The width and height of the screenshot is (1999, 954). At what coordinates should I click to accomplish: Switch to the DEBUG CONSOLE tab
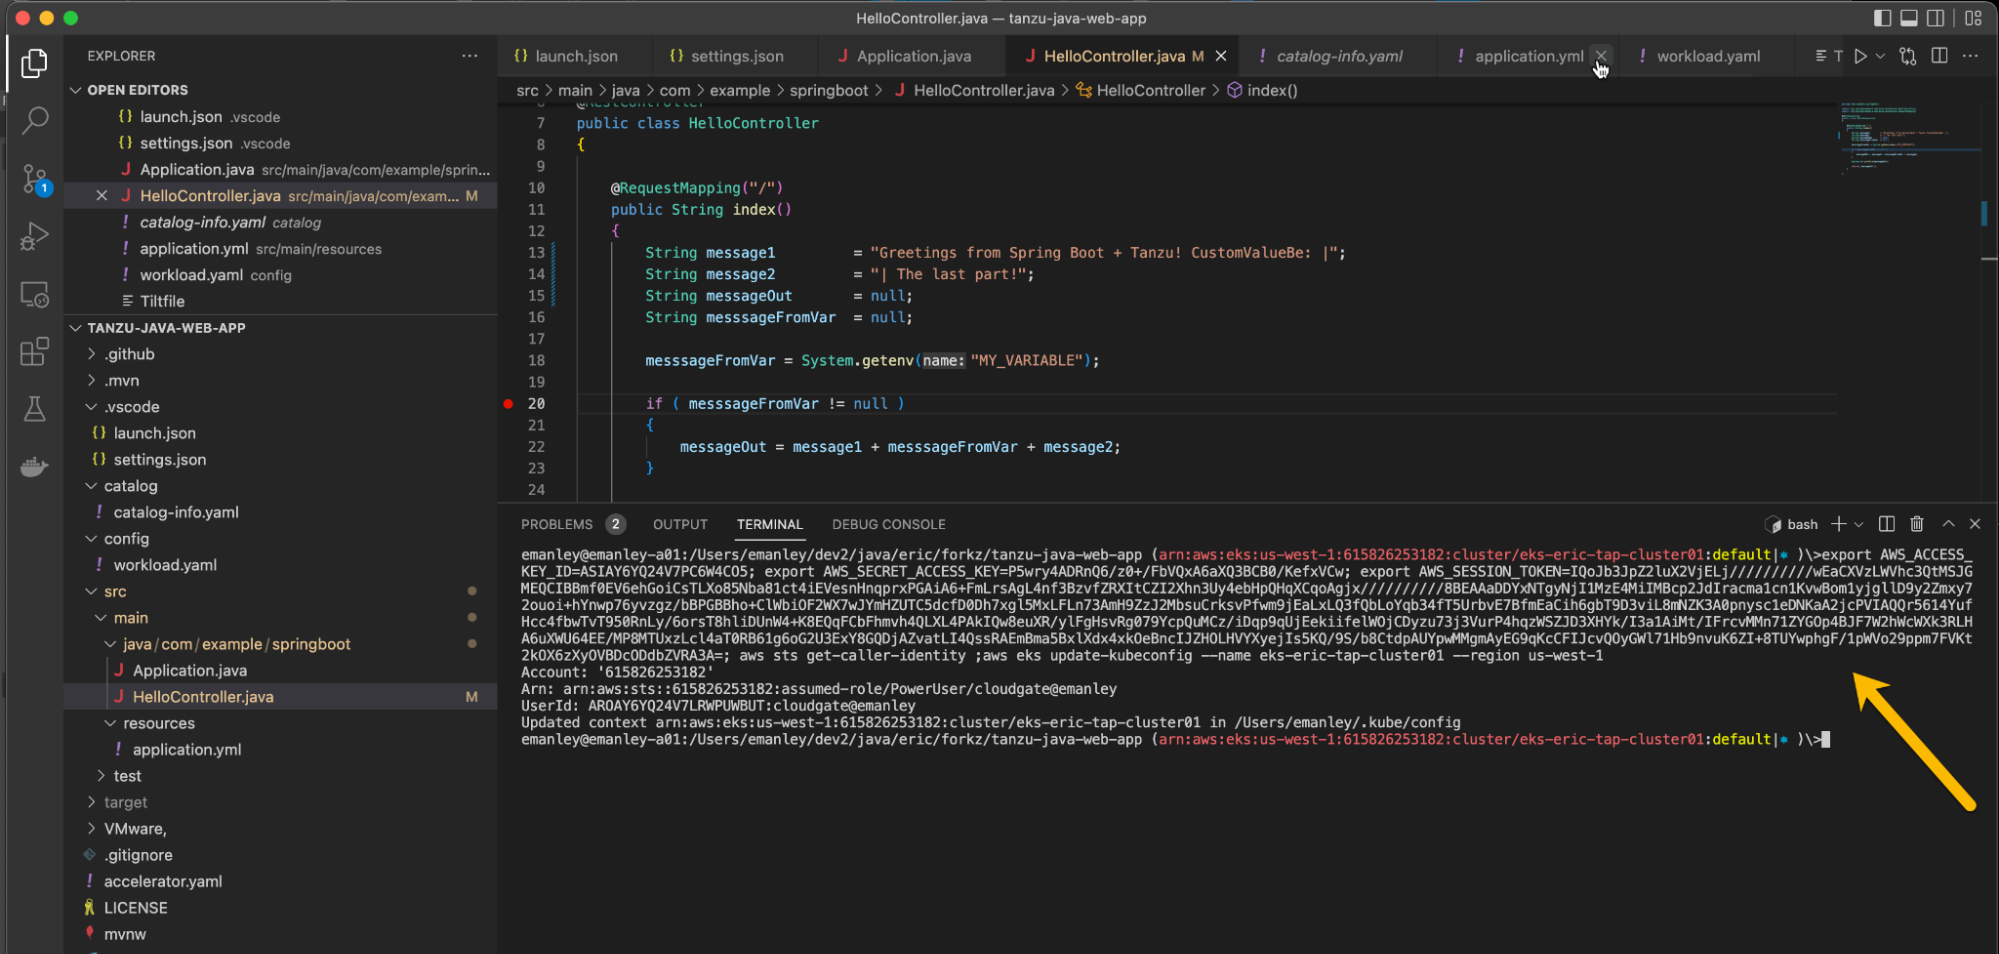coord(888,524)
